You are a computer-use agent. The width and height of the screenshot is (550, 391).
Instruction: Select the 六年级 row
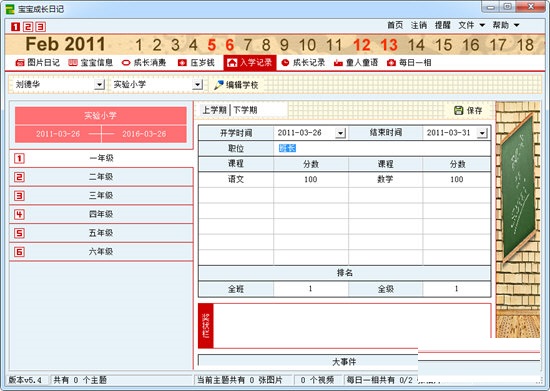coord(101,251)
